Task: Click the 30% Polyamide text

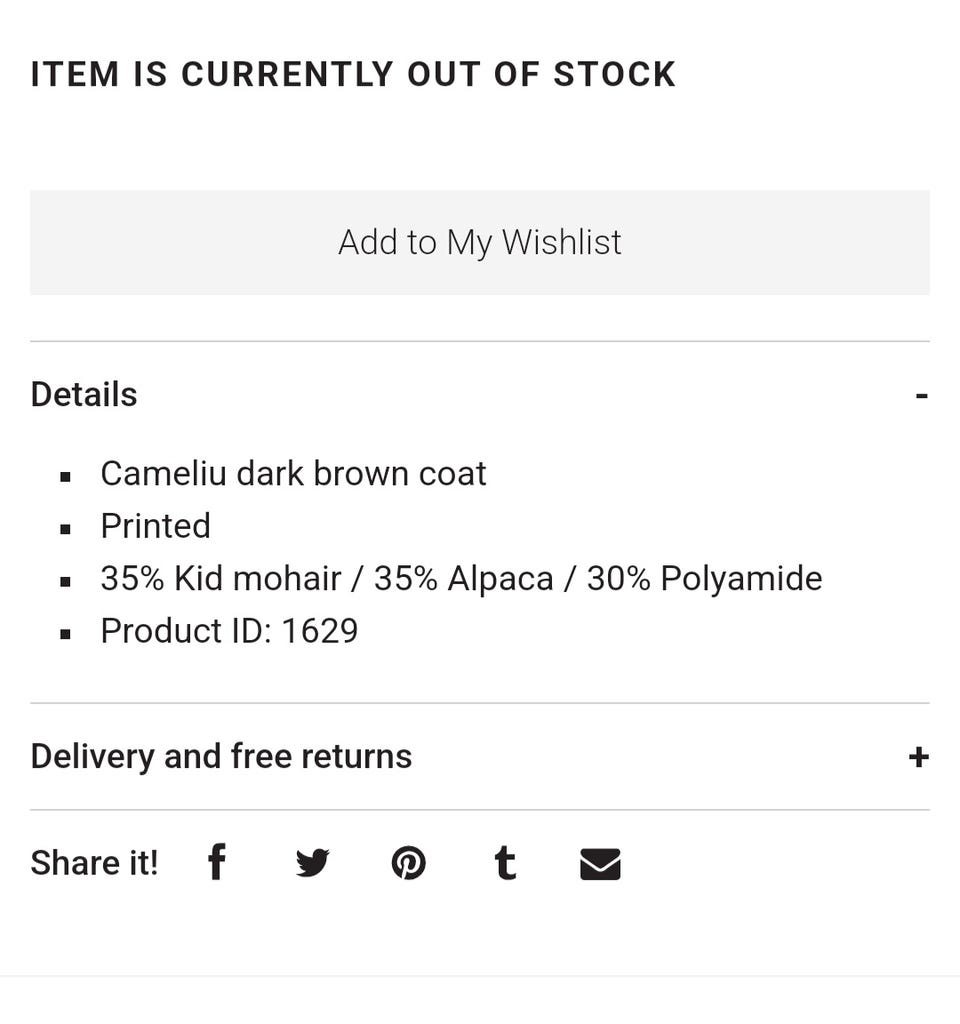Action: point(704,578)
